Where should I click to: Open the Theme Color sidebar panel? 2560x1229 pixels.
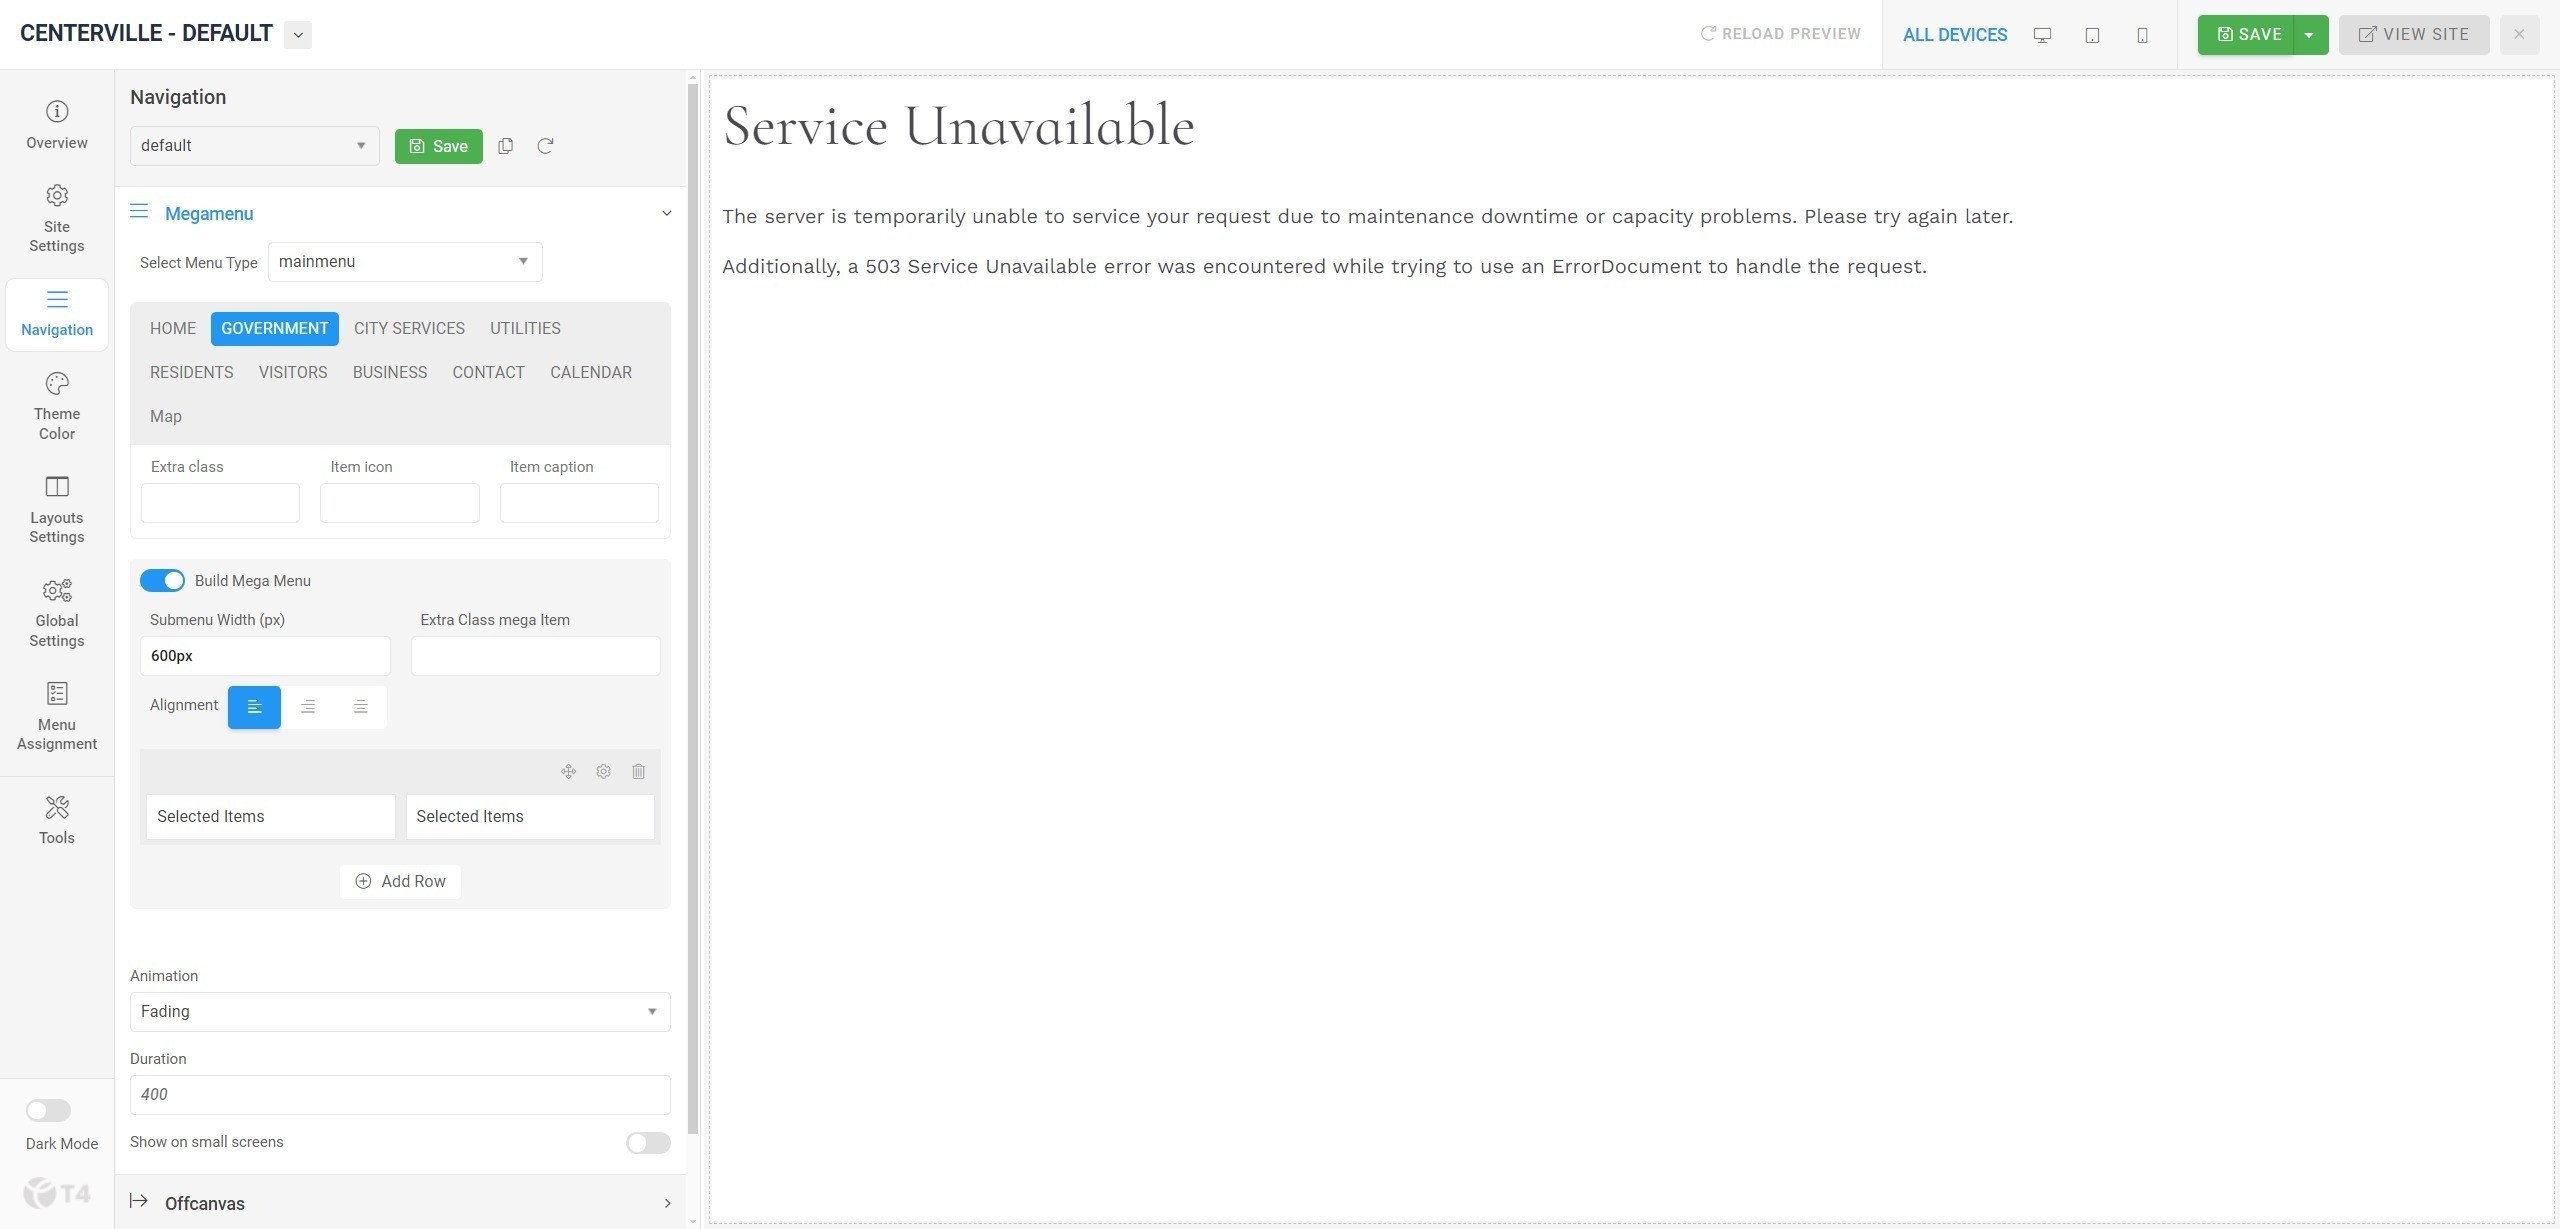click(x=57, y=406)
